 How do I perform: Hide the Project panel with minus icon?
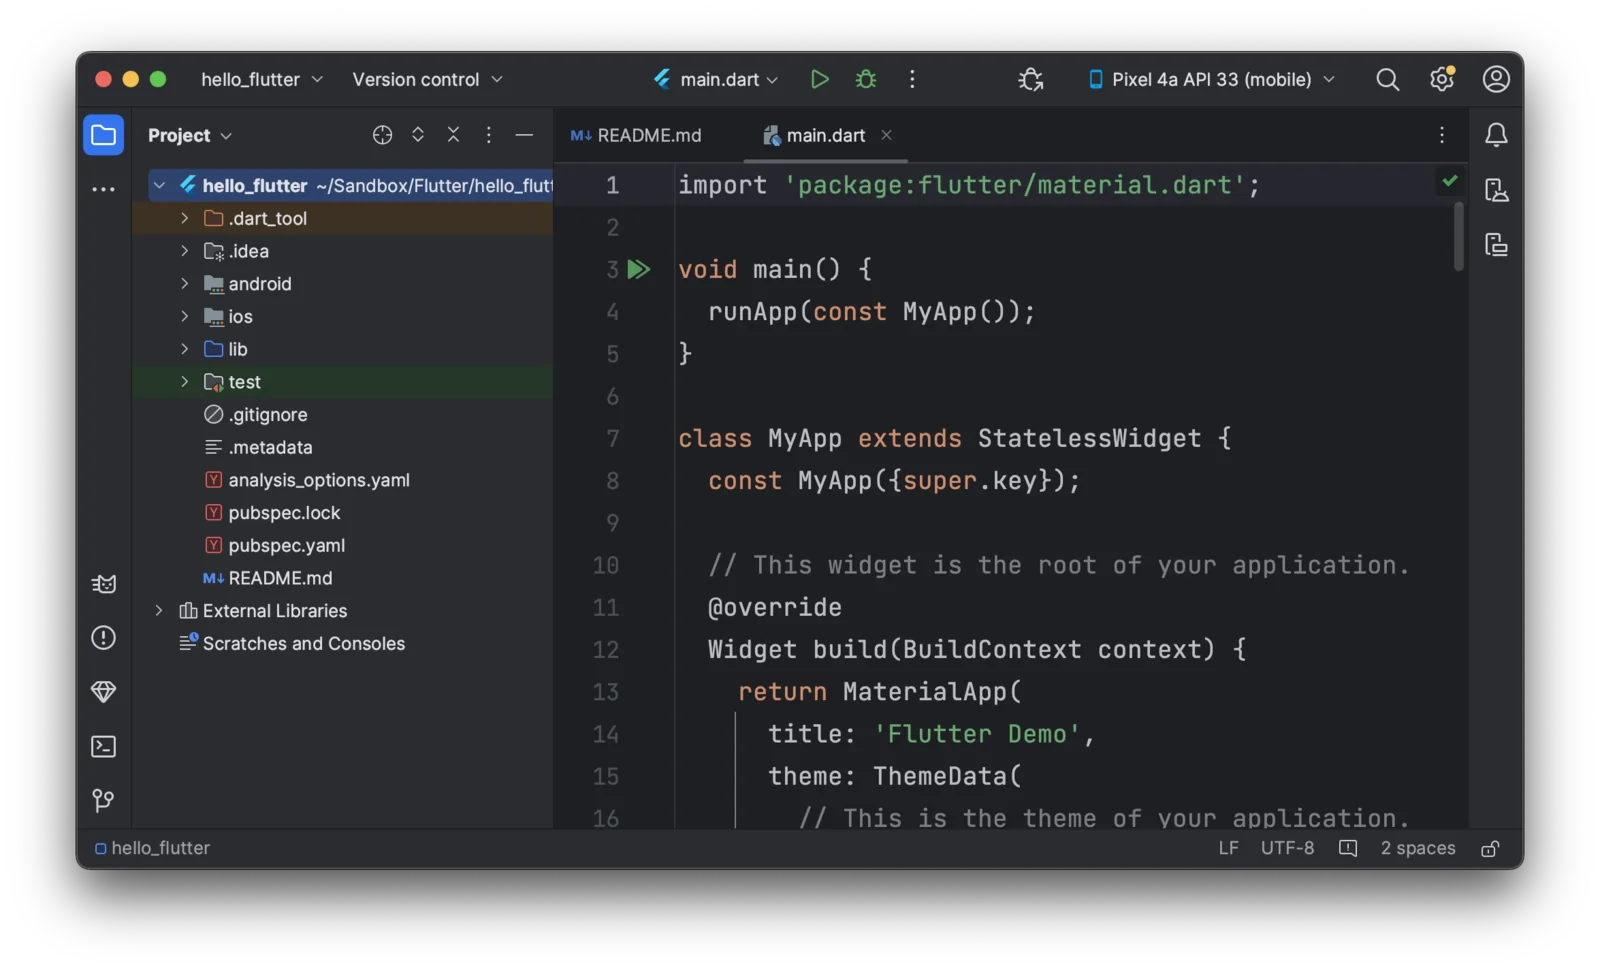pyautogui.click(x=524, y=135)
